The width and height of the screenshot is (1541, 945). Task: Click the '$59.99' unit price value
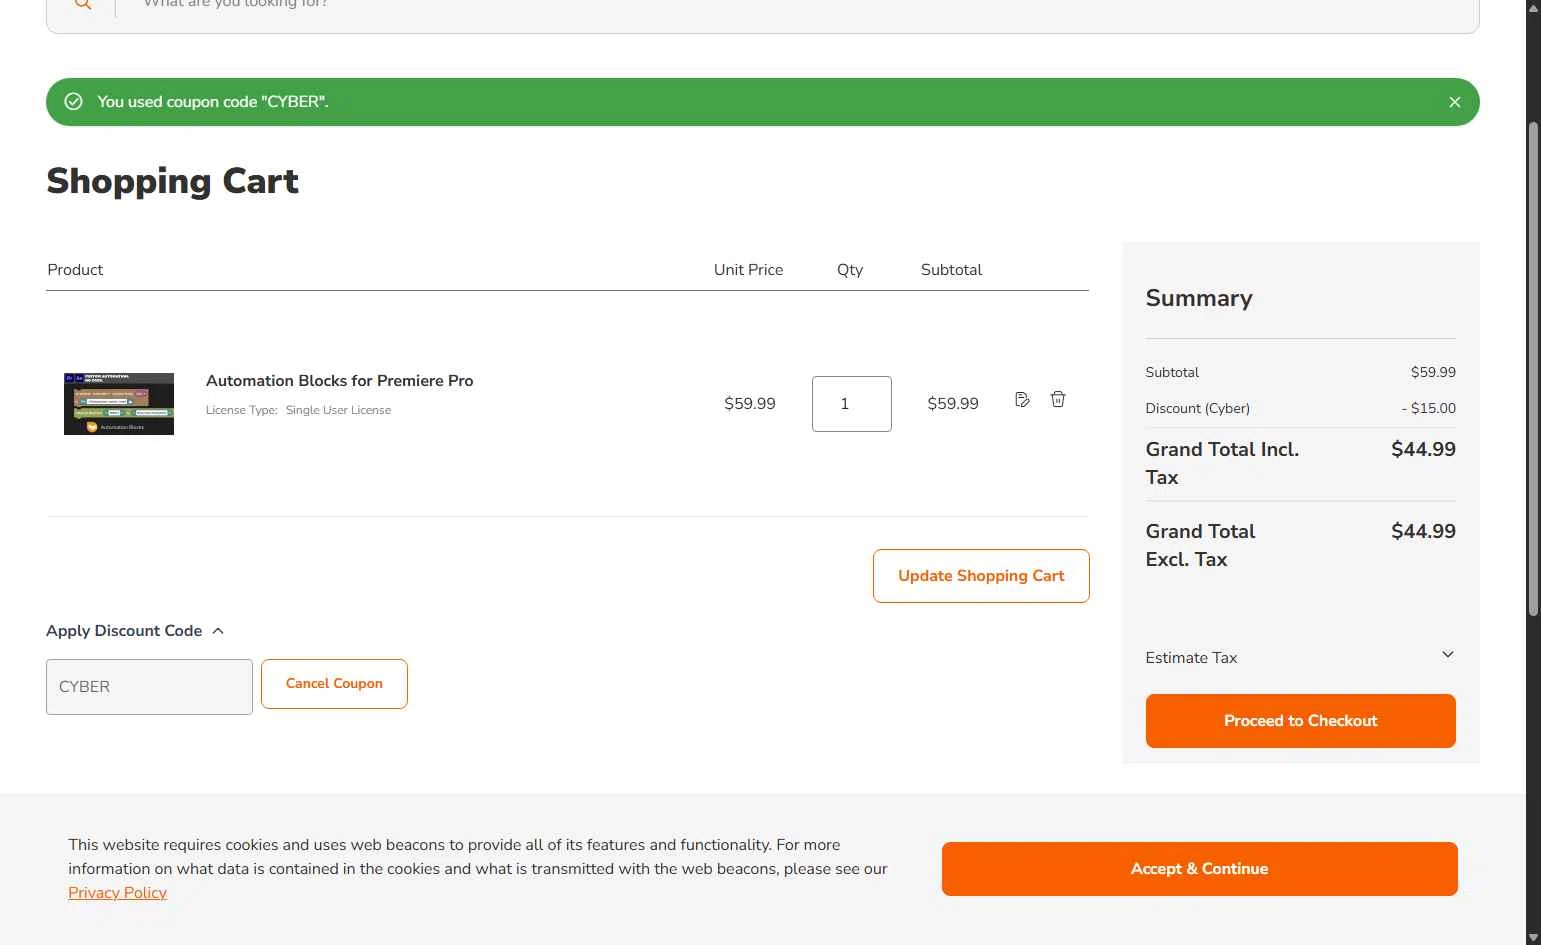[750, 404]
